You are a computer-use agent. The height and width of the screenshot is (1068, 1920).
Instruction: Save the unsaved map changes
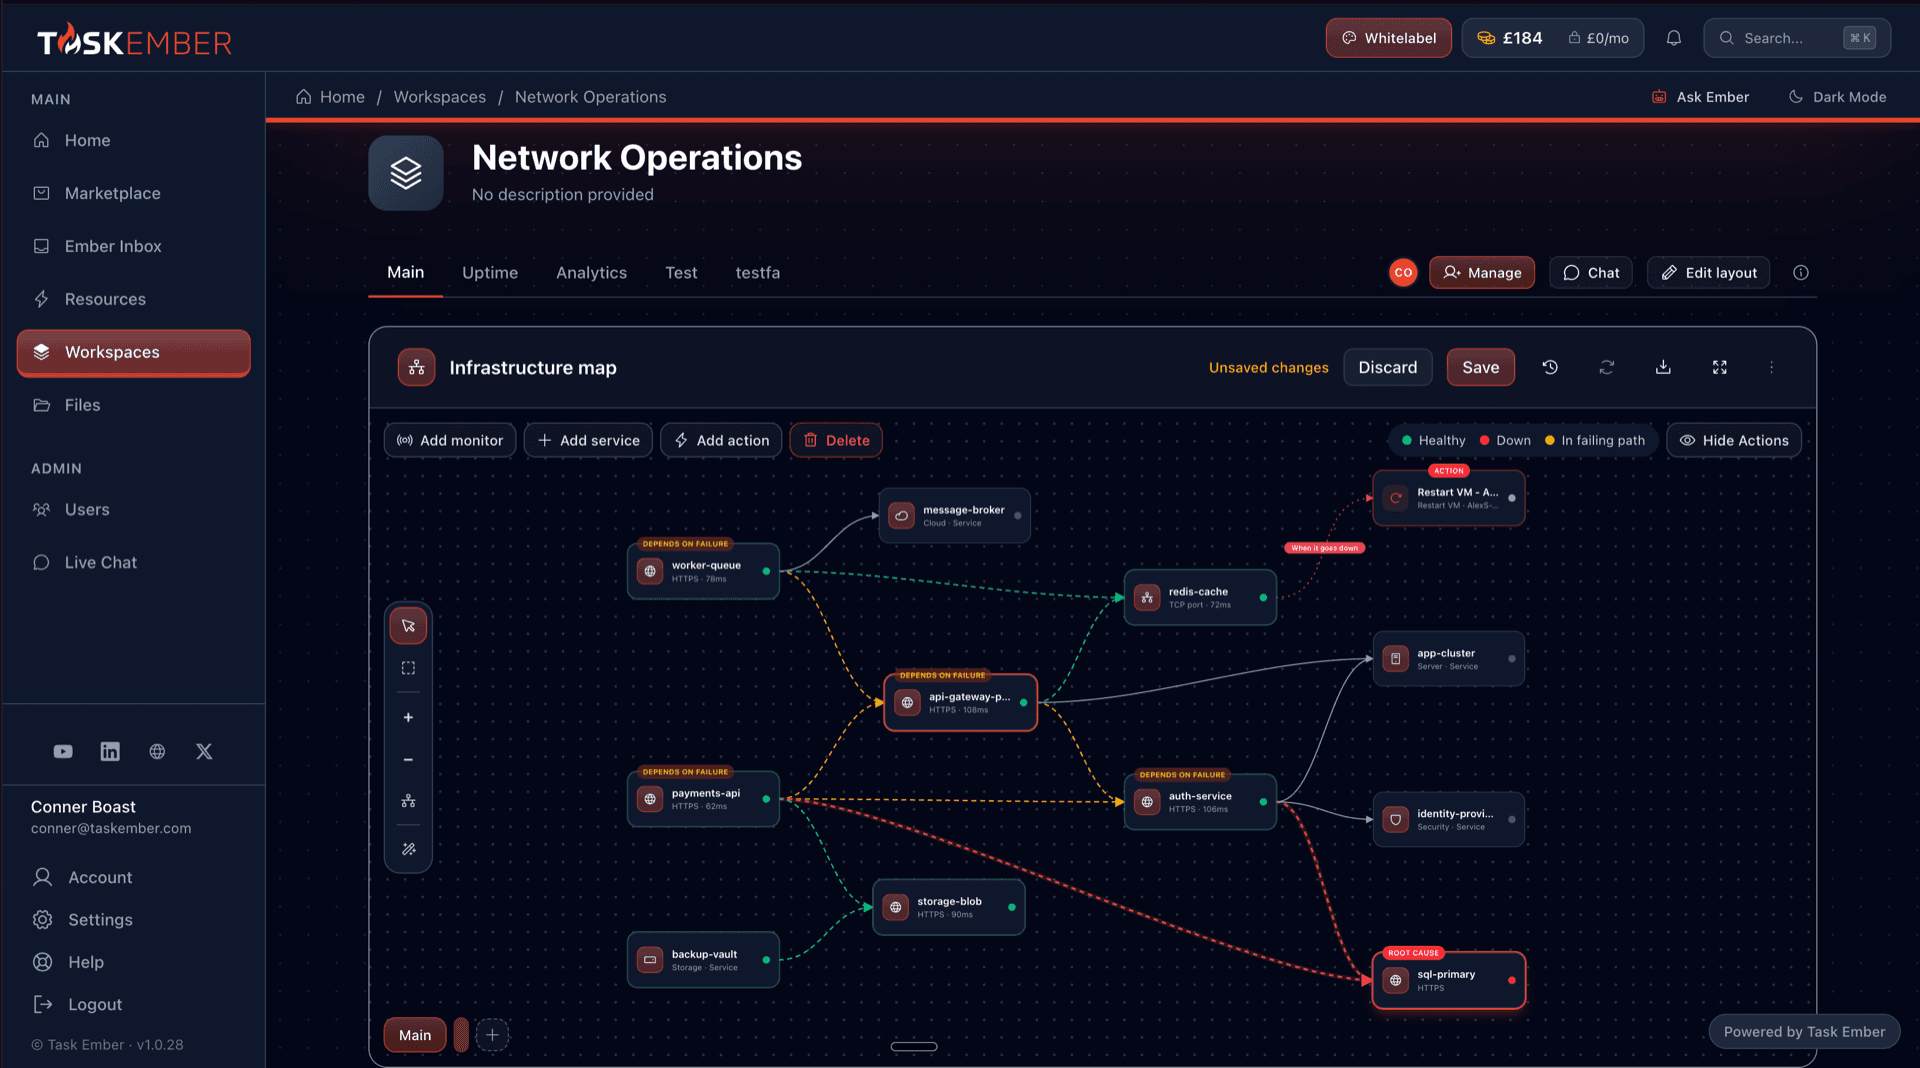click(1480, 367)
